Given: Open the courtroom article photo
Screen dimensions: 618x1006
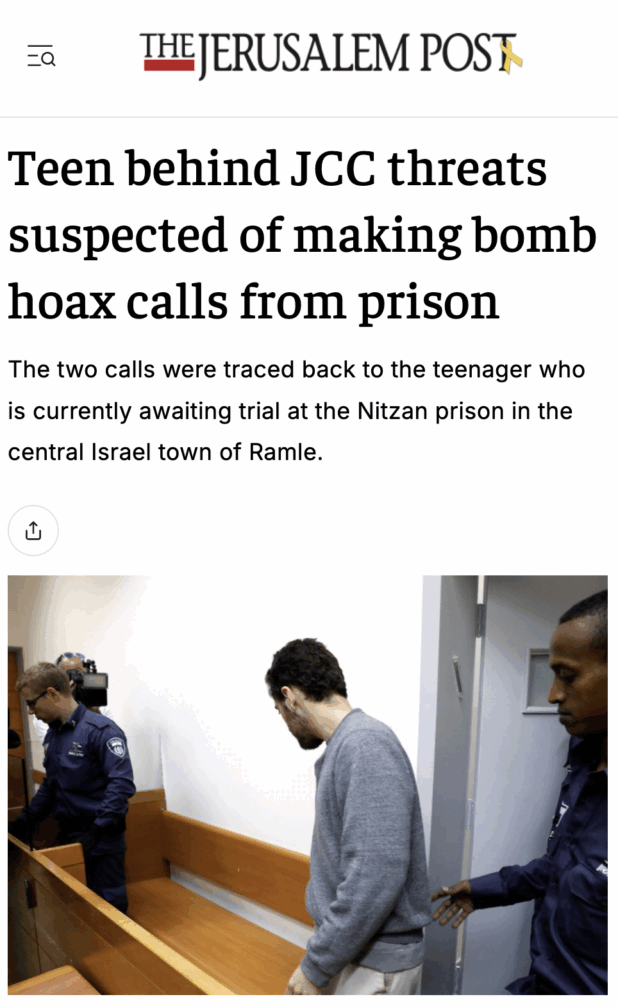Looking at the screenshot, I should pyautogui.click(x=307, y=785).
